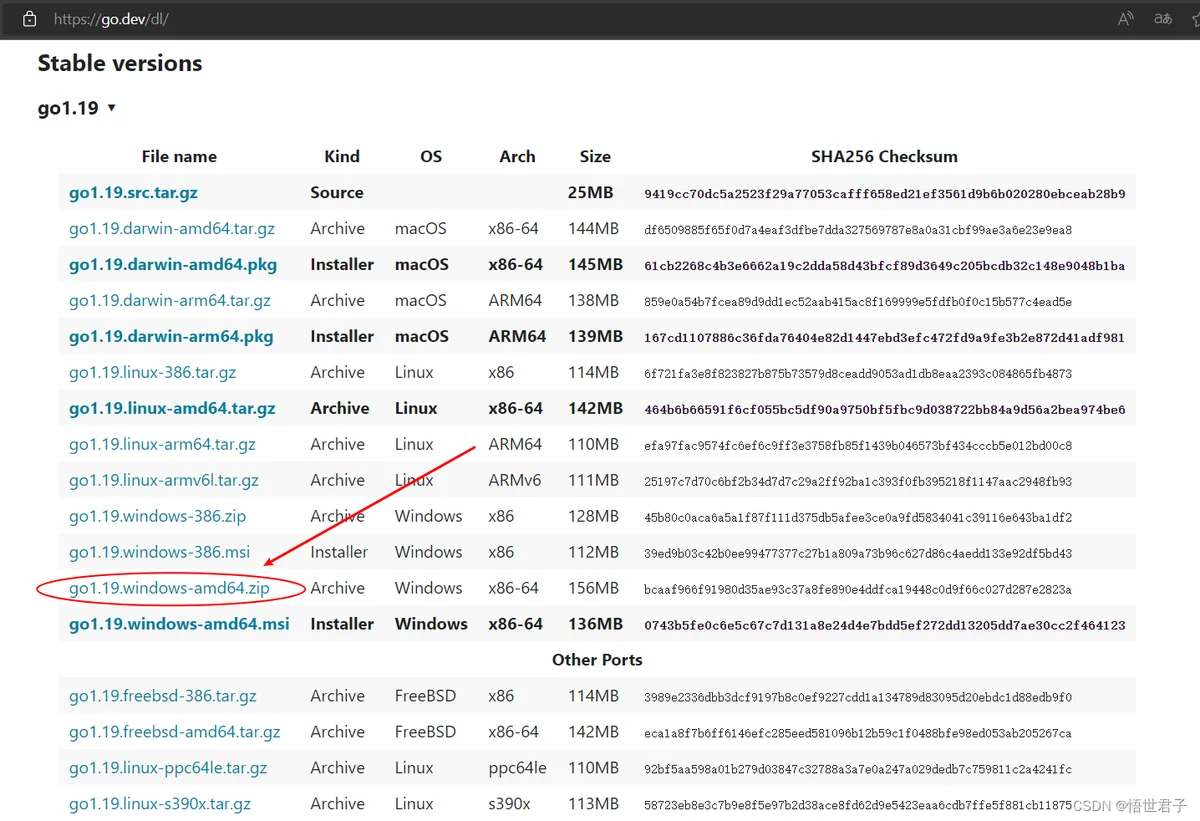Viewport: 1200px width, 821px height.
Task: Click go1.19.freebsd-amd64.tar.gz link
Action: coord(175,733)
